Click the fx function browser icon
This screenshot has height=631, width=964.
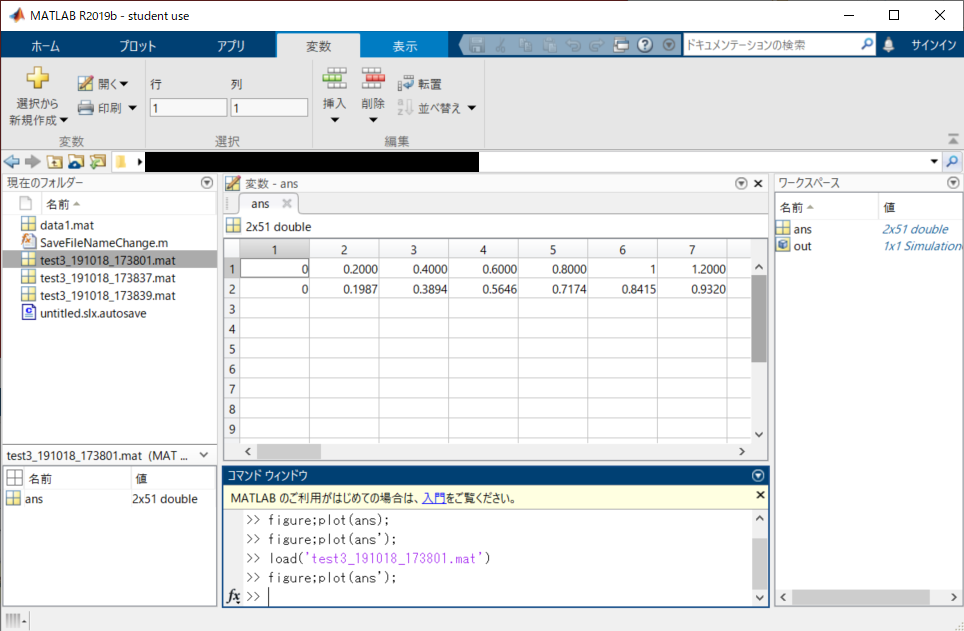pos(234,596)
